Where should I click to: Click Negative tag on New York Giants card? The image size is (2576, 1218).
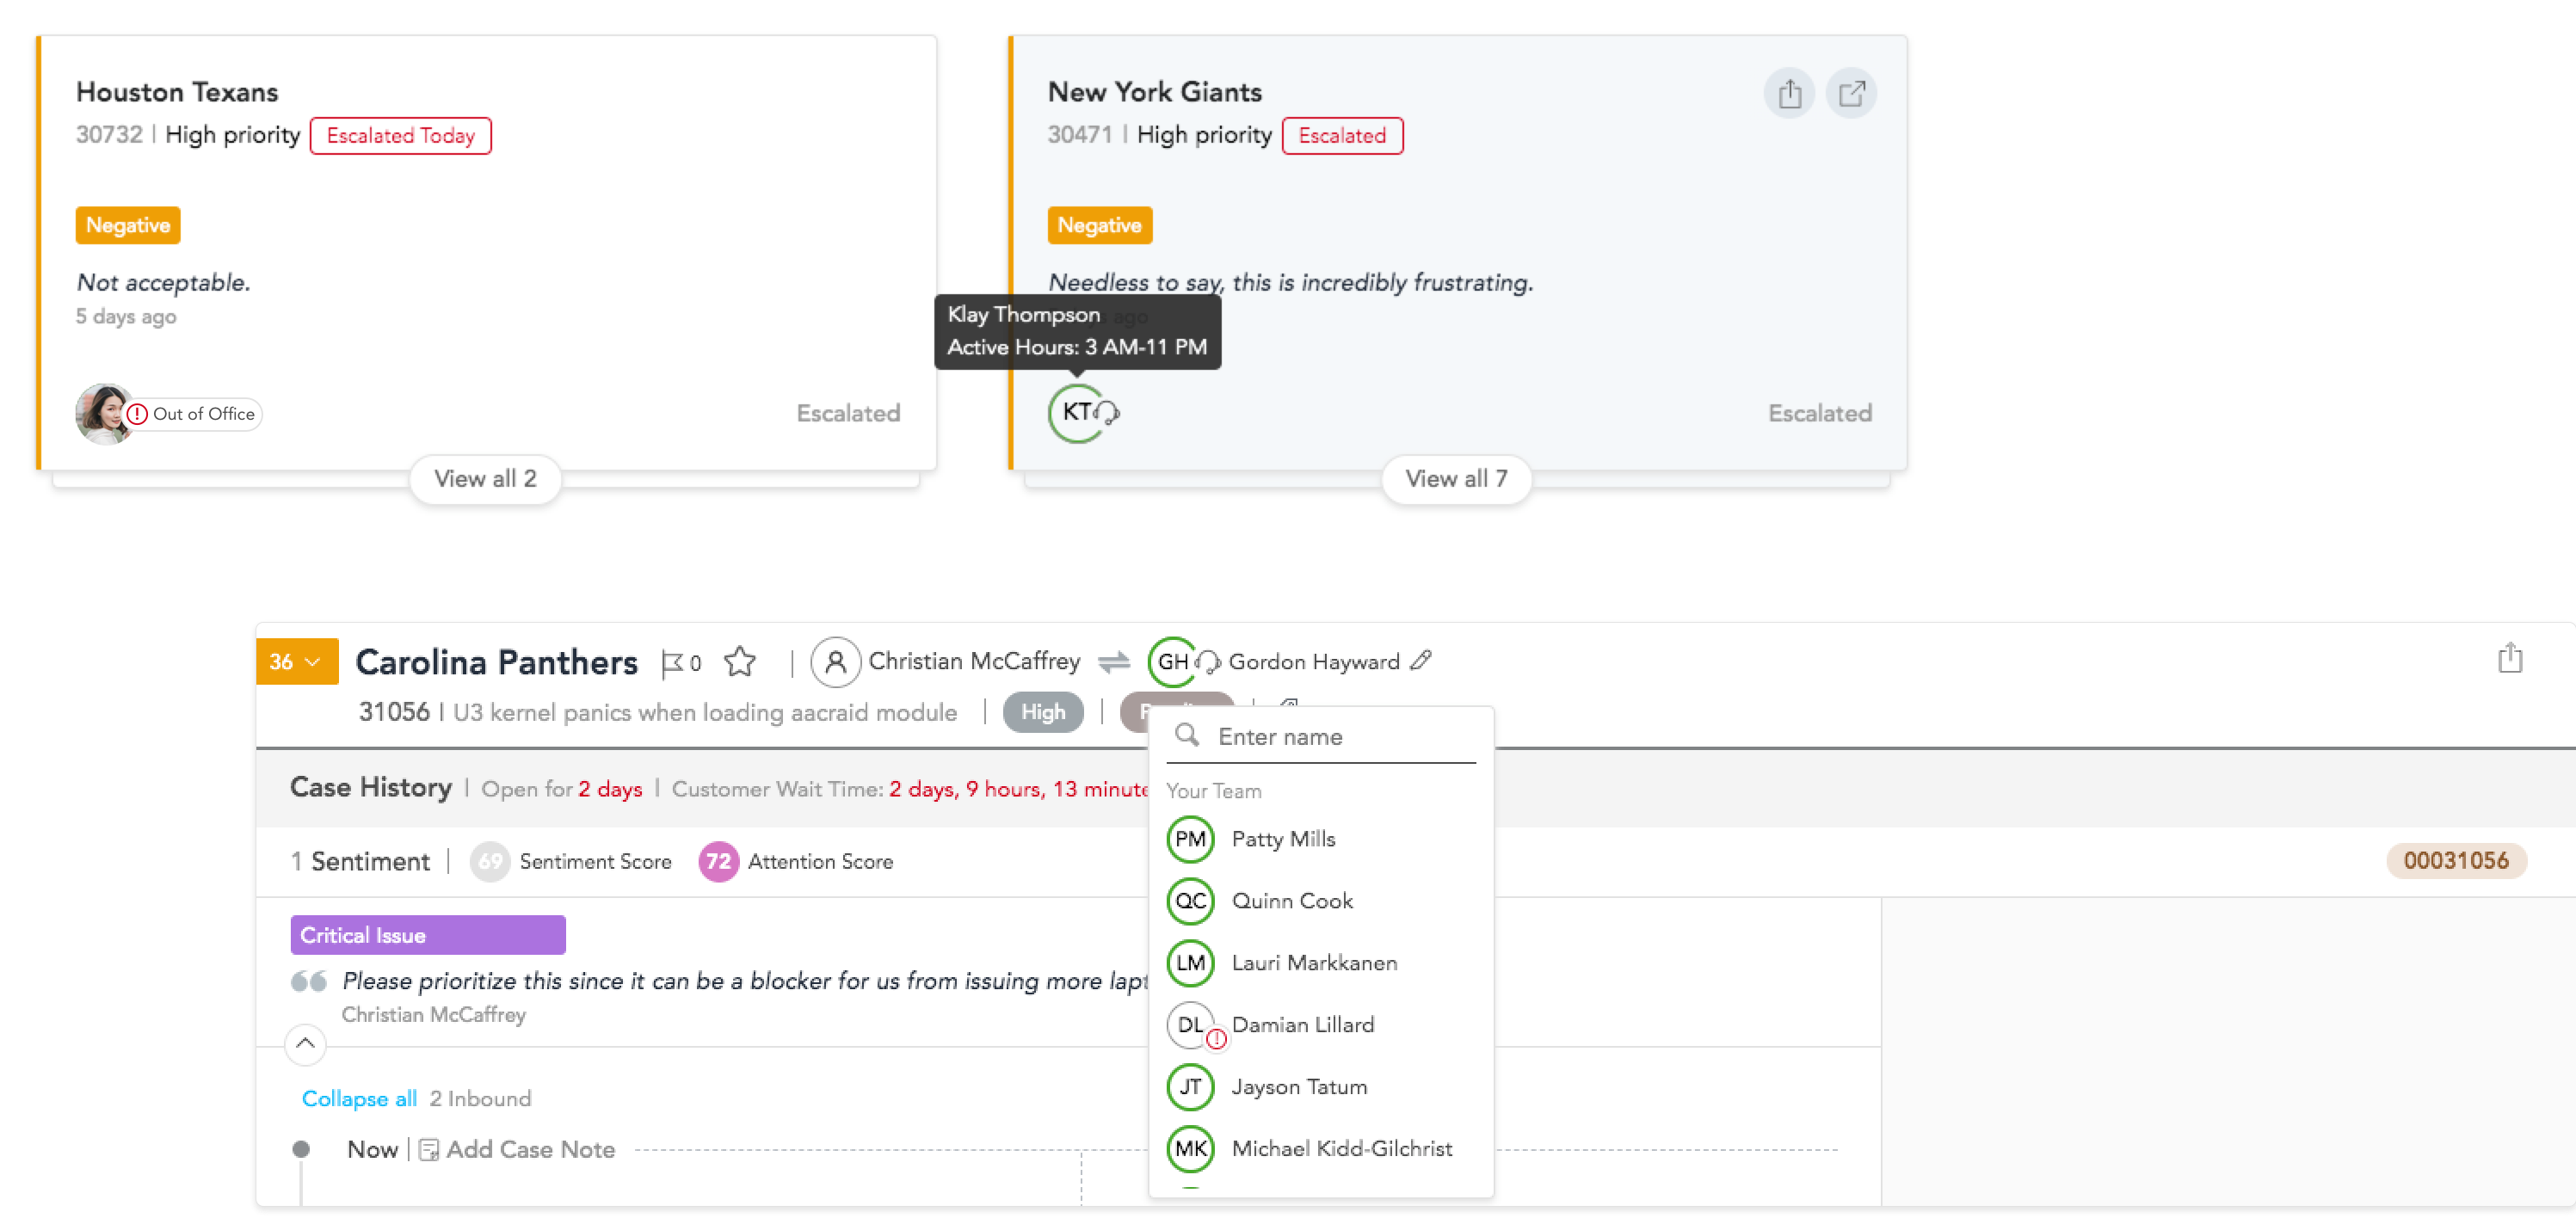1099,226
